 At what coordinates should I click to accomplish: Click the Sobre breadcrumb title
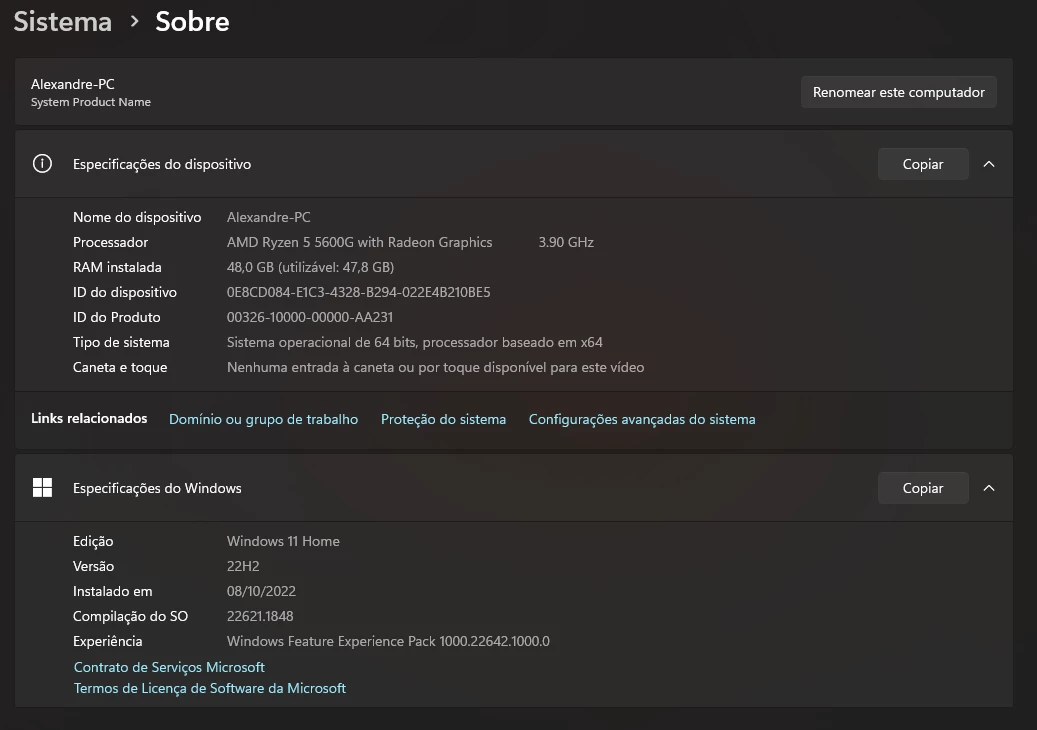[192, 22]
